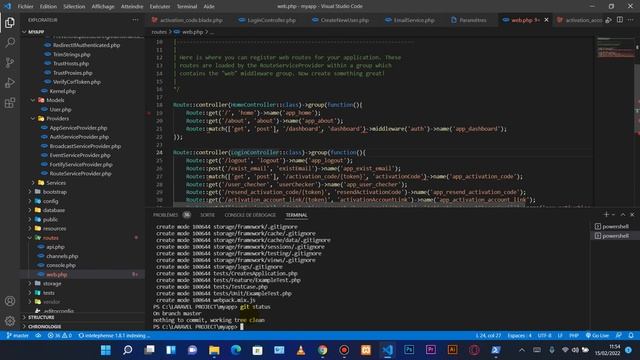Open the Accounts menu in the activity bar
This screenshot has width=640, height=360.
pyautogui.click(x=10, y=301)
